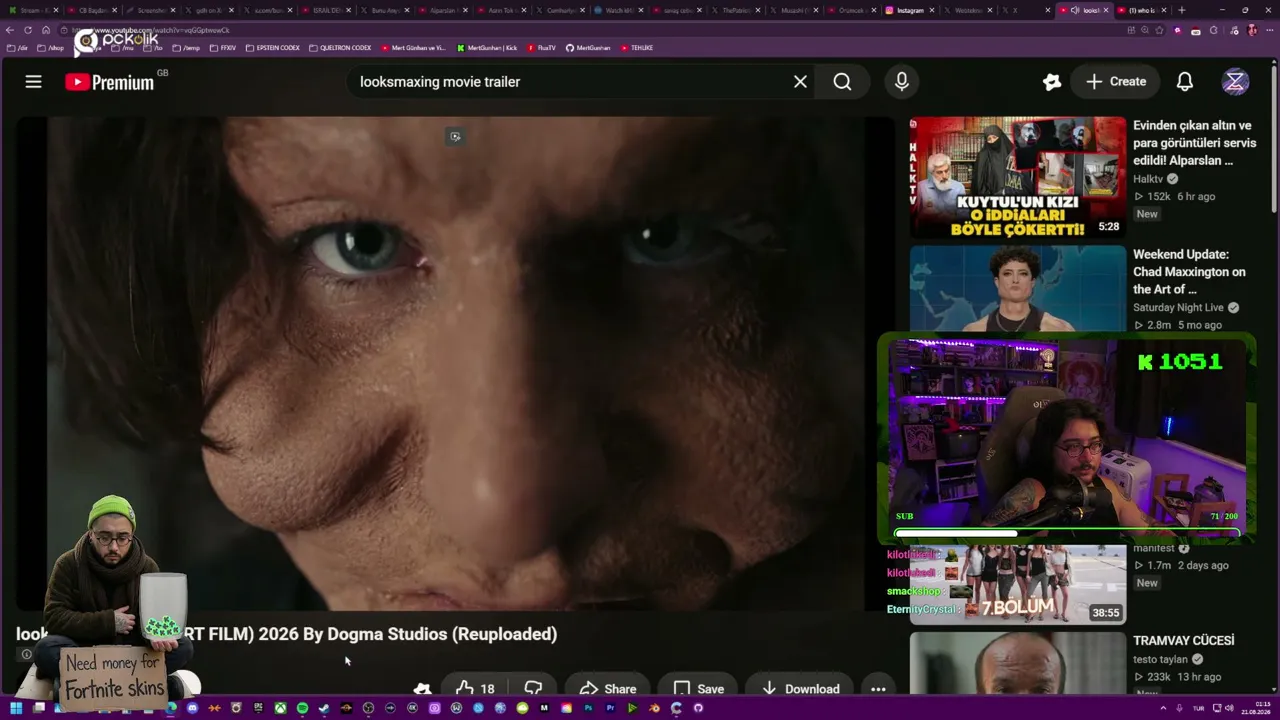The width and height of the screenshot is (1280, 720).
Task: Visit the Halktv channel
Action: tap(1149, 179)
